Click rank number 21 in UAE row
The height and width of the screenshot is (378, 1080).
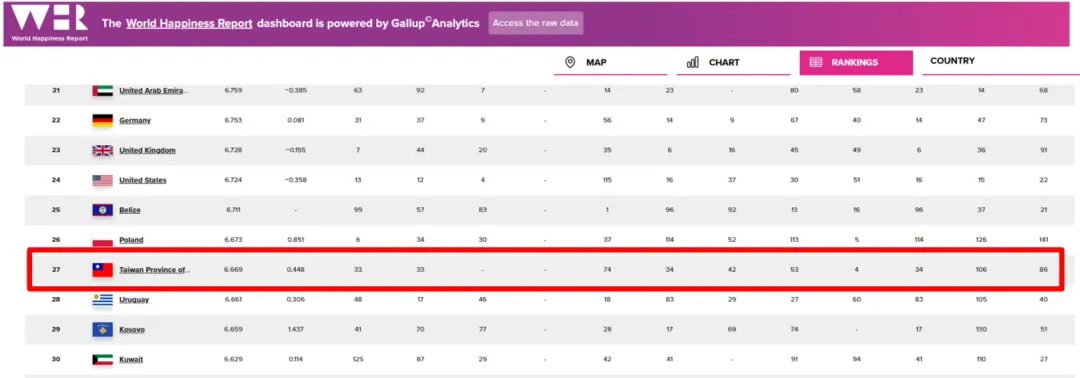pyautogui.click(x=56, y=90)
